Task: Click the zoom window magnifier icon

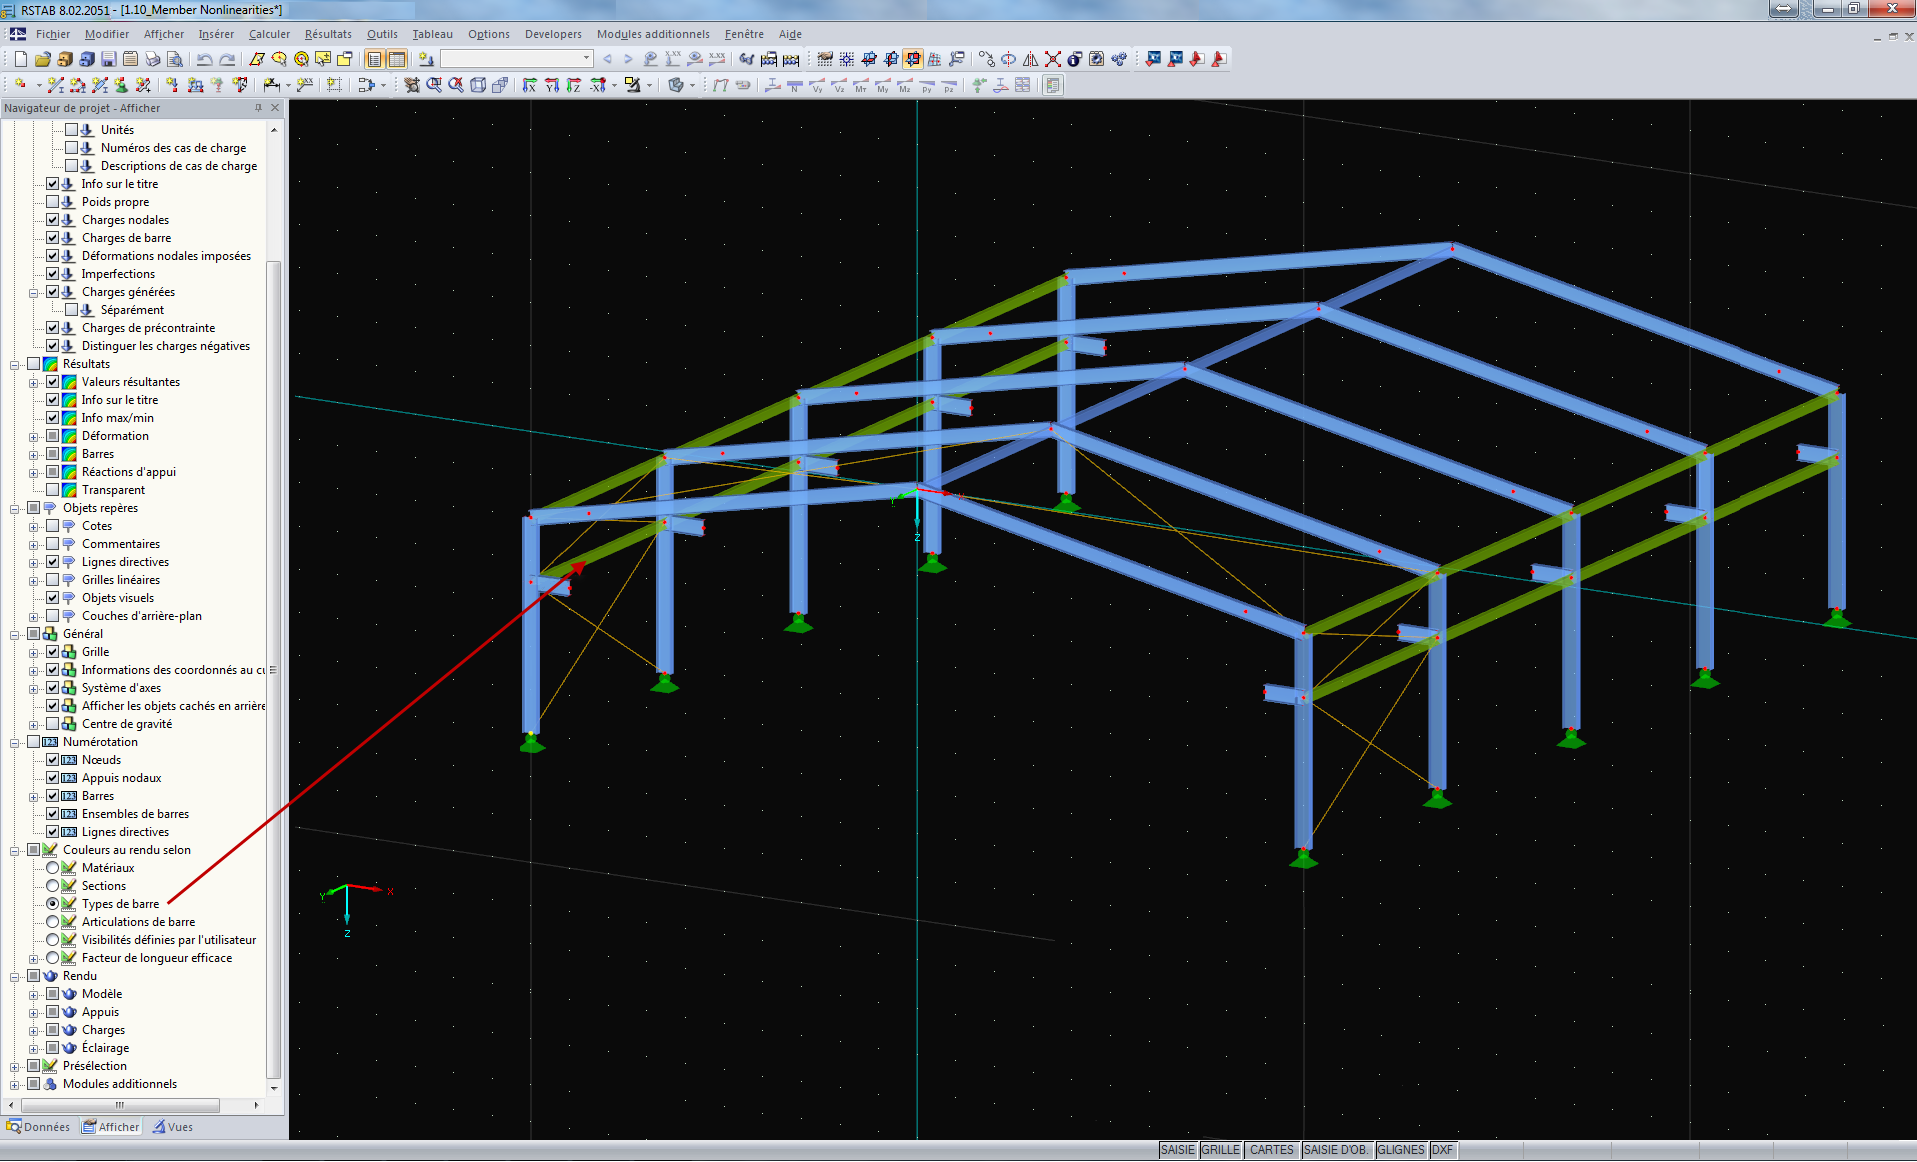Action: coord(434,85)
